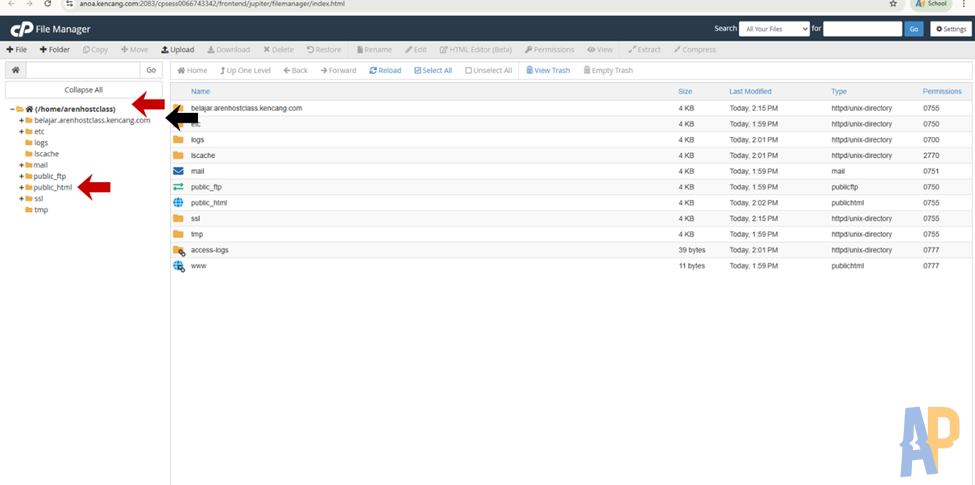Open the All Your Files dropdown
Viewport: 975px width, 485px height.
tap(775, 29)
